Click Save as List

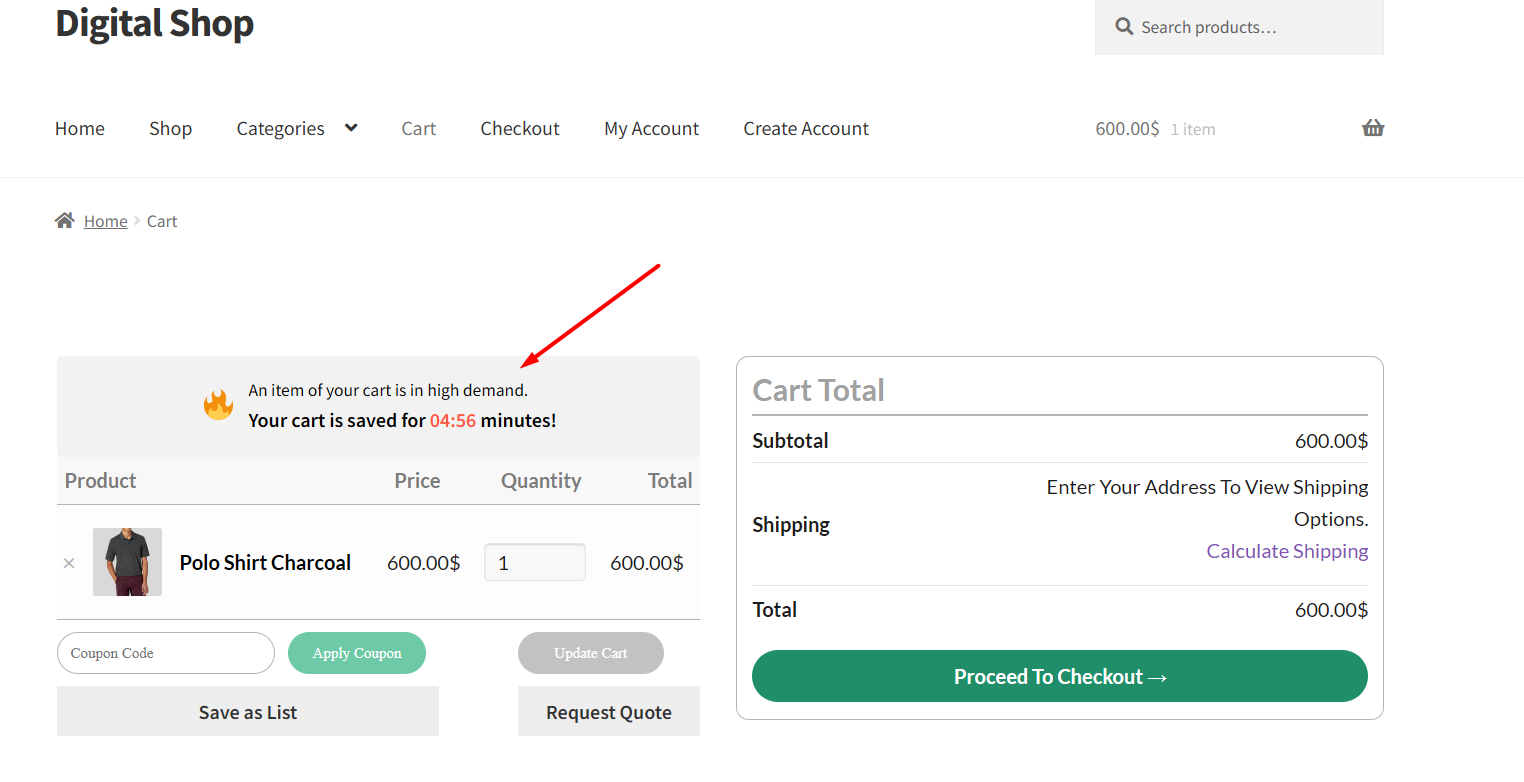click(x=247, y=711)
